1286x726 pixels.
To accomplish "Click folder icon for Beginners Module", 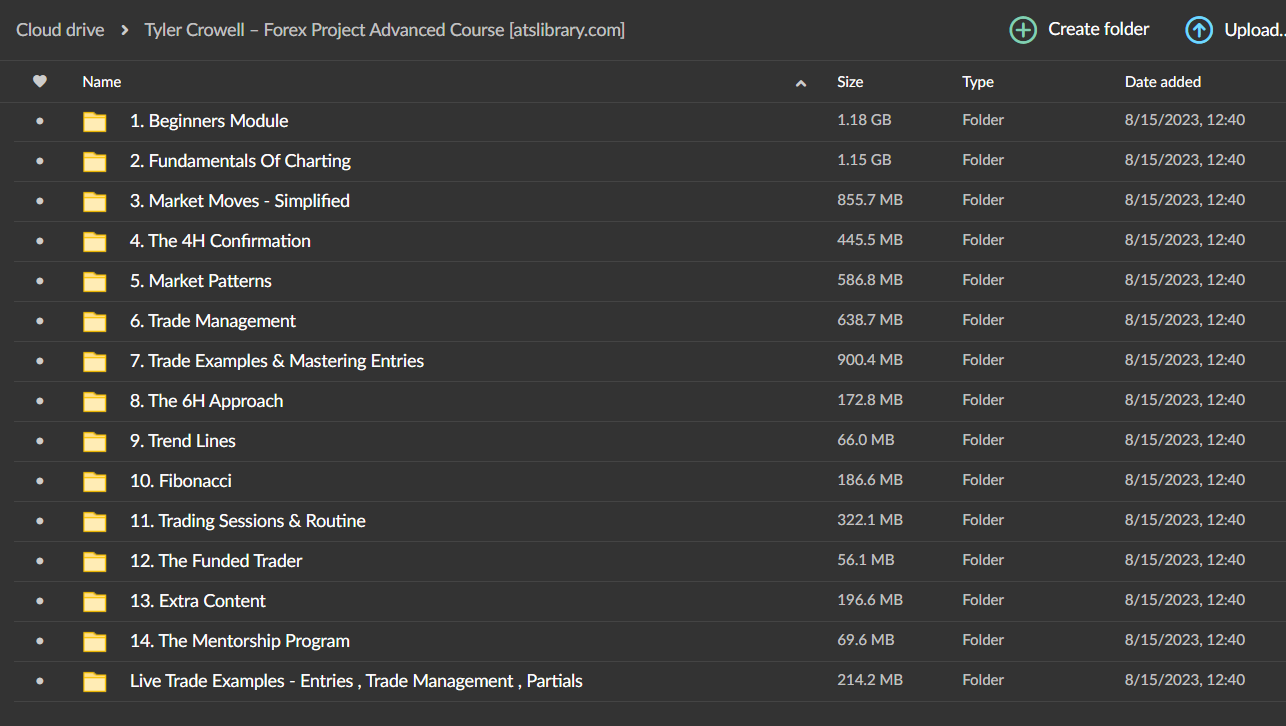I will click(x=95, y=122).
